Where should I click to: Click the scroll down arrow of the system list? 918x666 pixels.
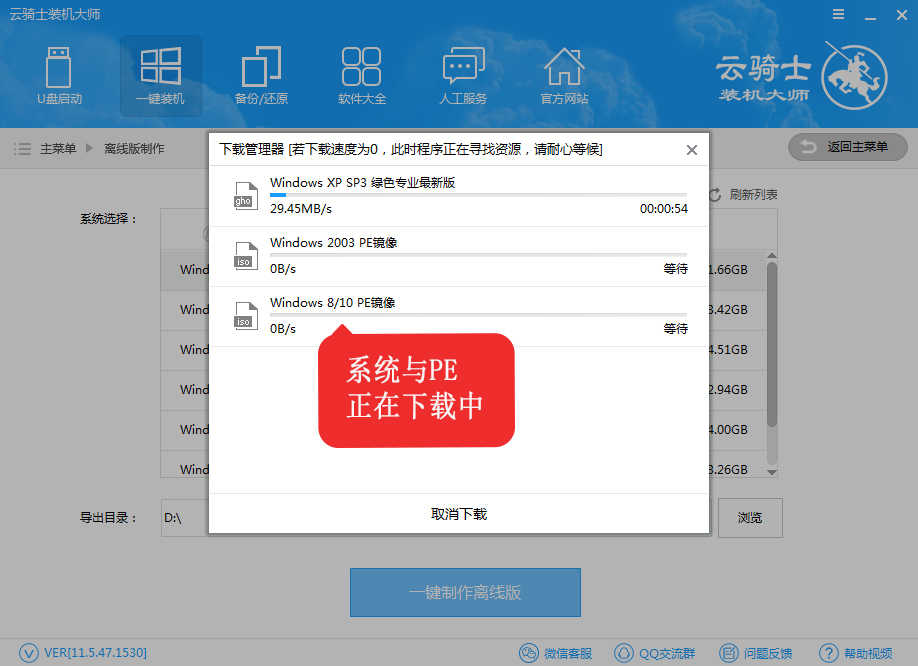pos(772,472)
